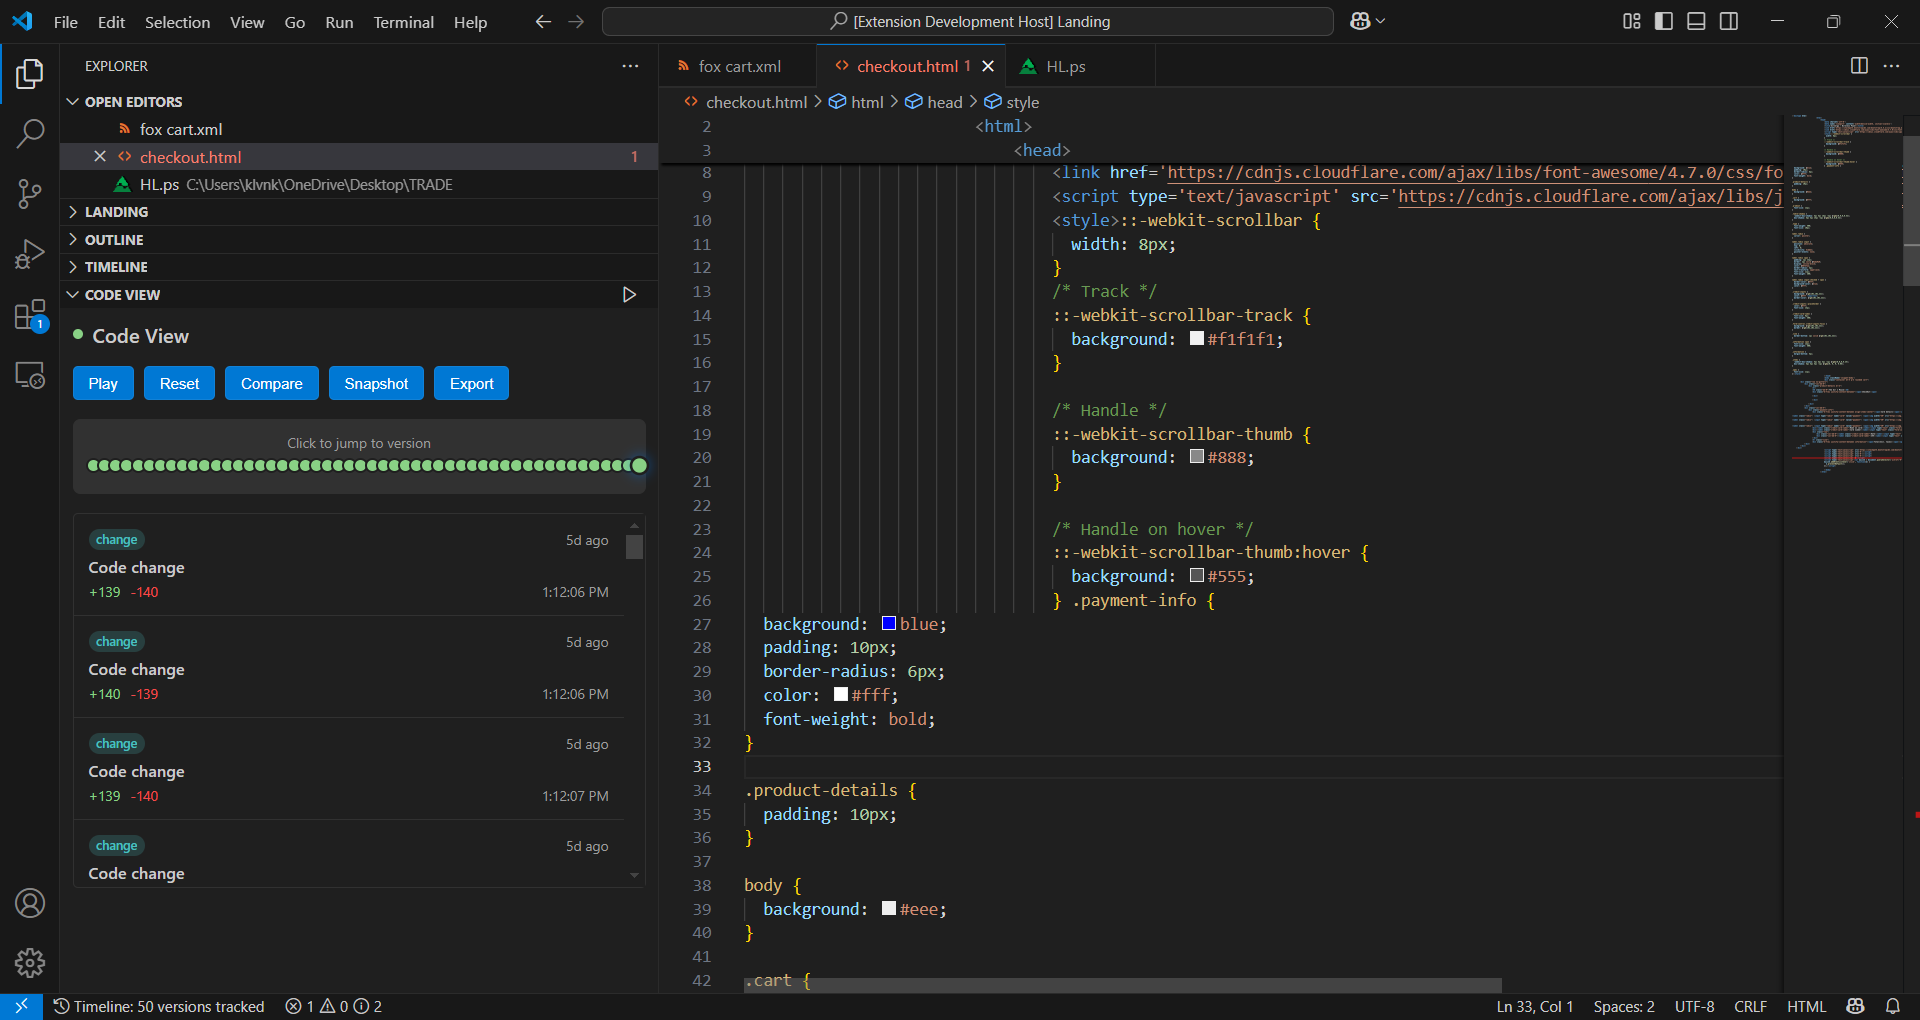1920x1020 pixels.
Task: Click the last version dot on timeline
Action: click(639, 465)
